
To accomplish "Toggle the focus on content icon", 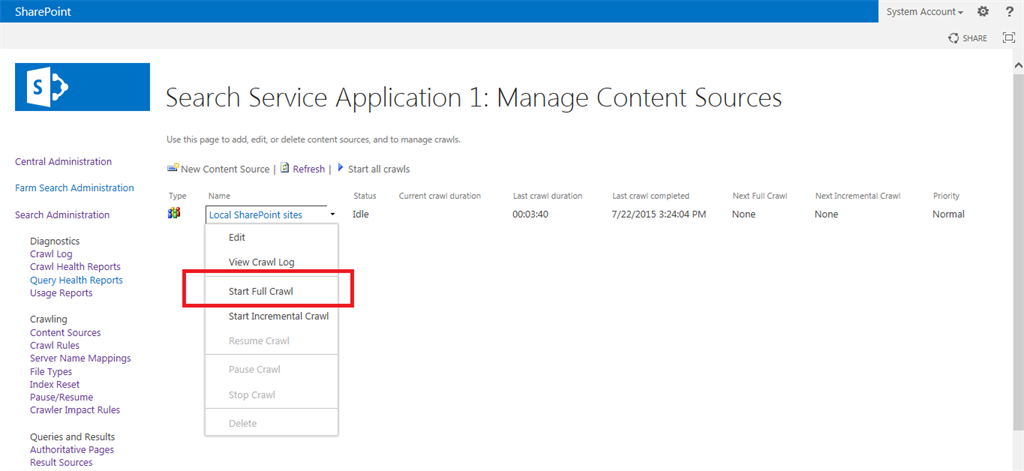I will 1008,38.
